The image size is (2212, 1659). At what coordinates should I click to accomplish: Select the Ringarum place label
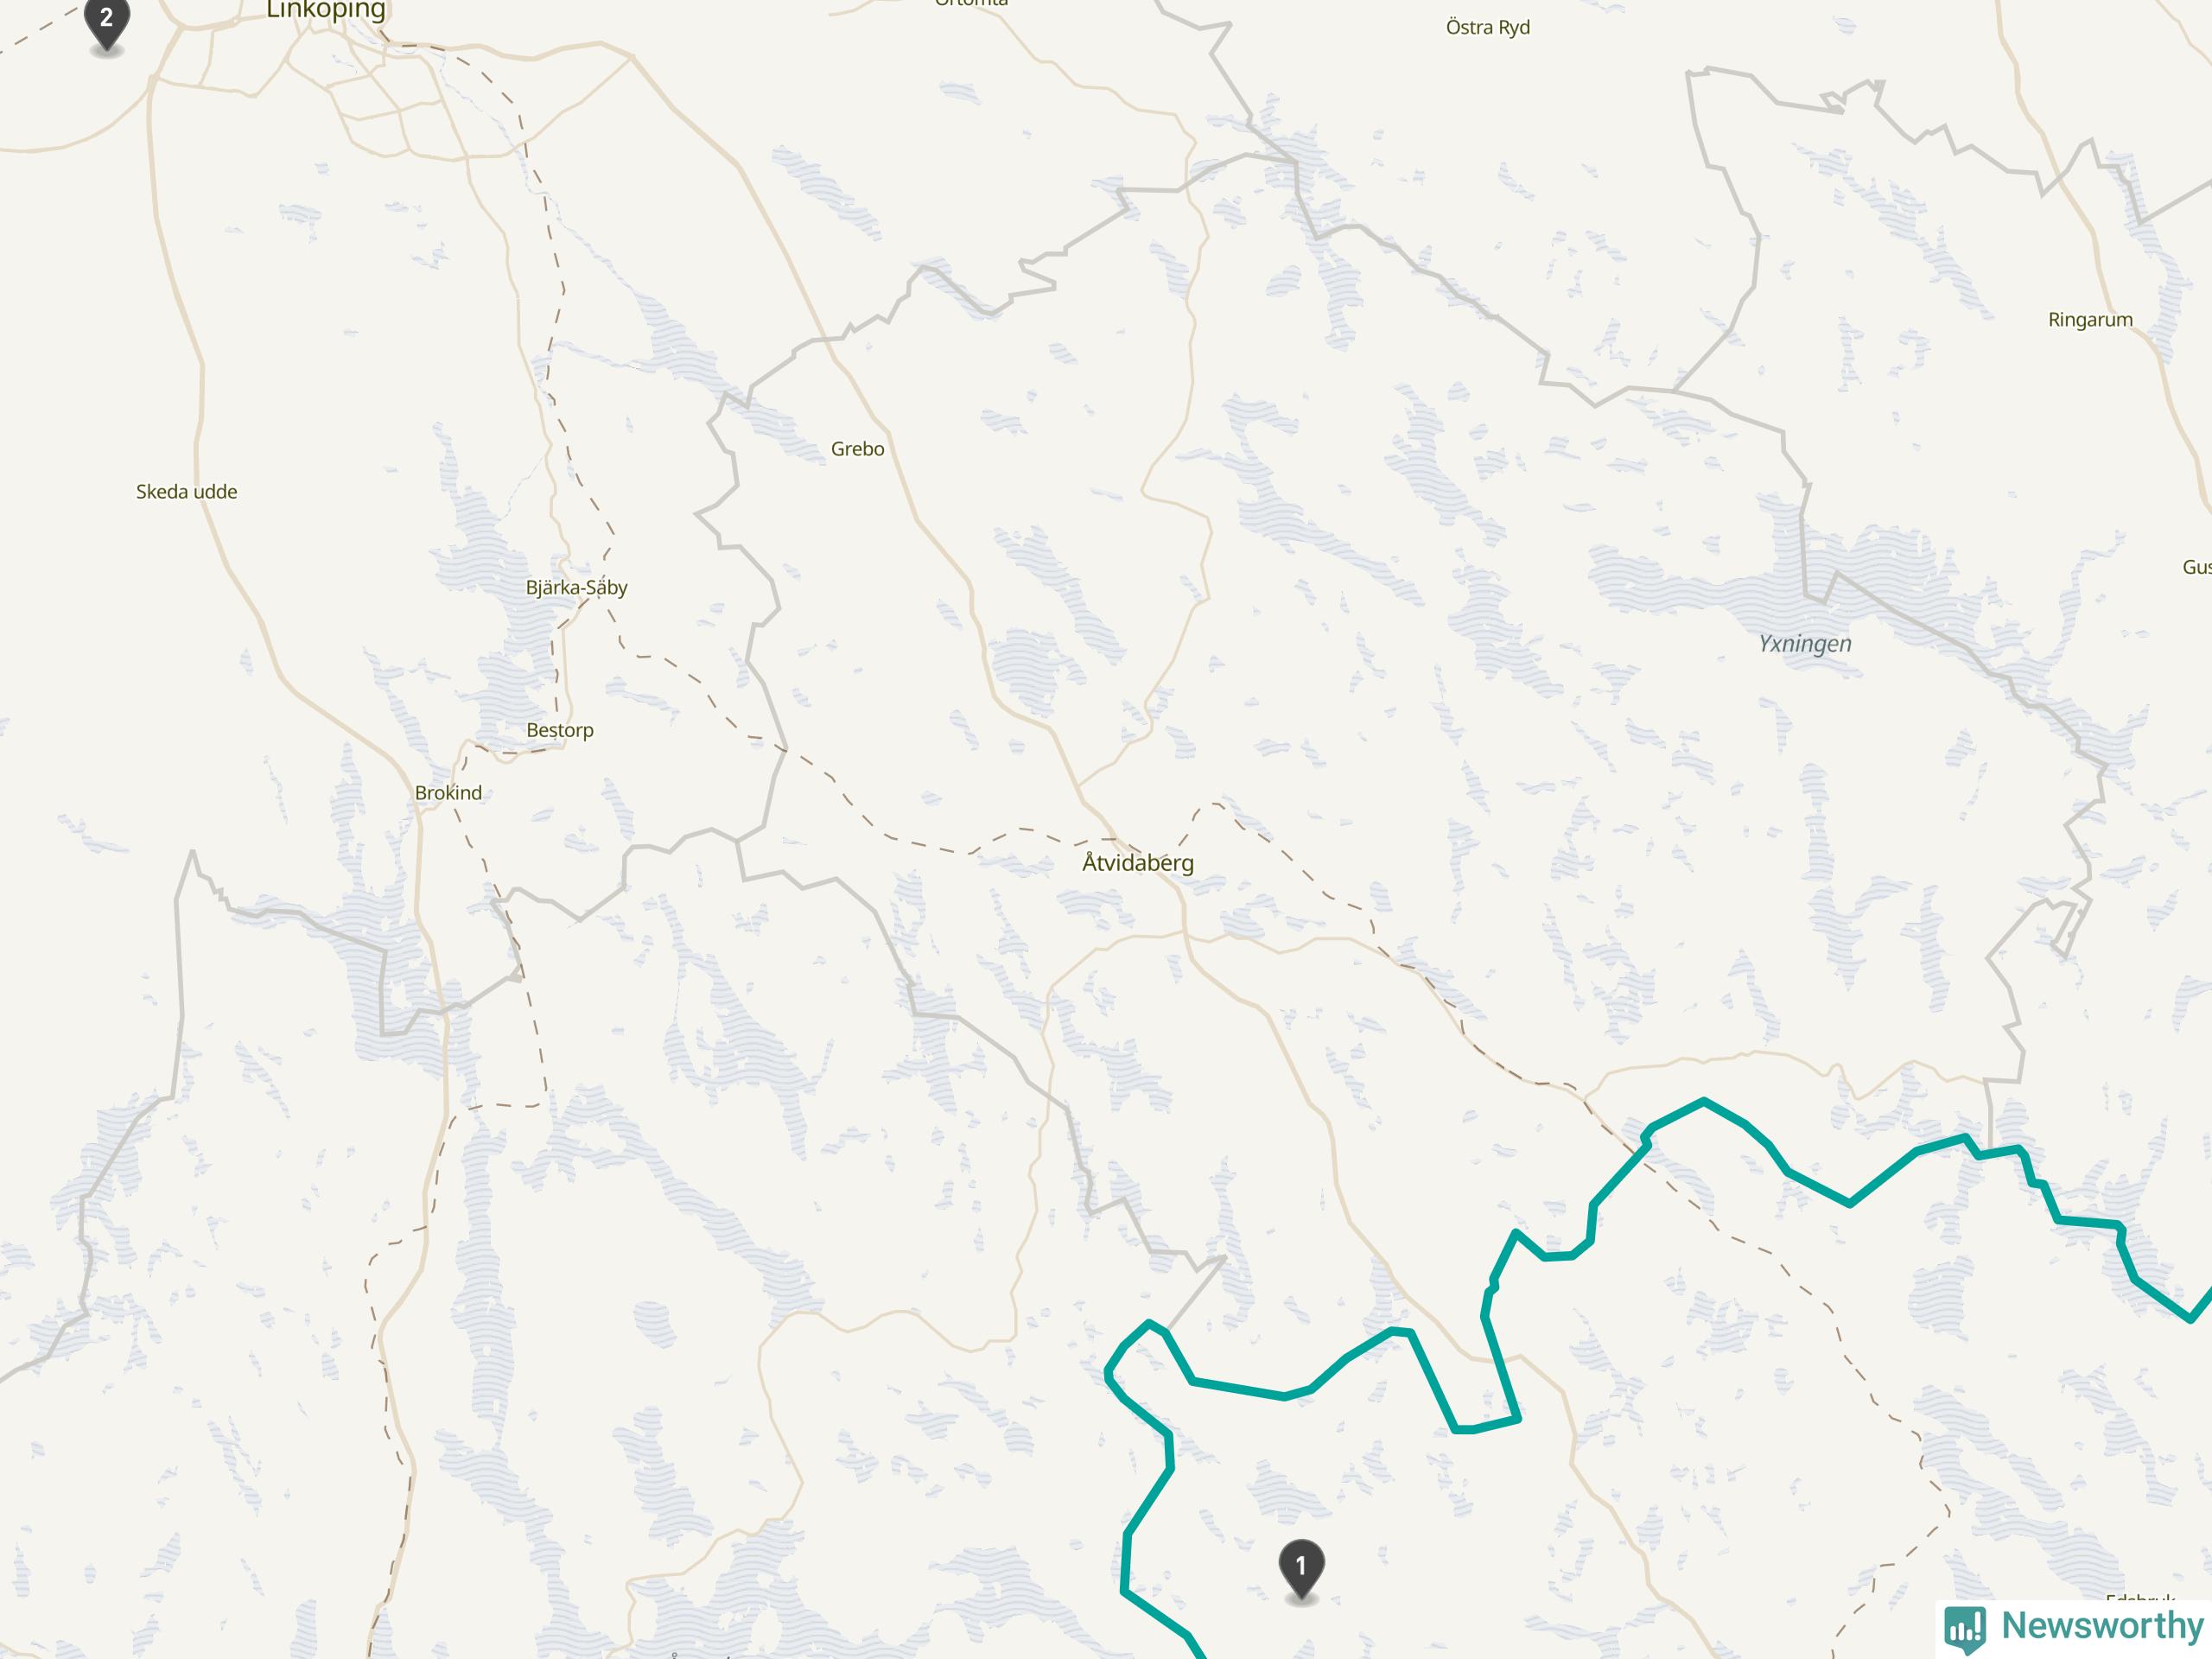pos(2090,320)
